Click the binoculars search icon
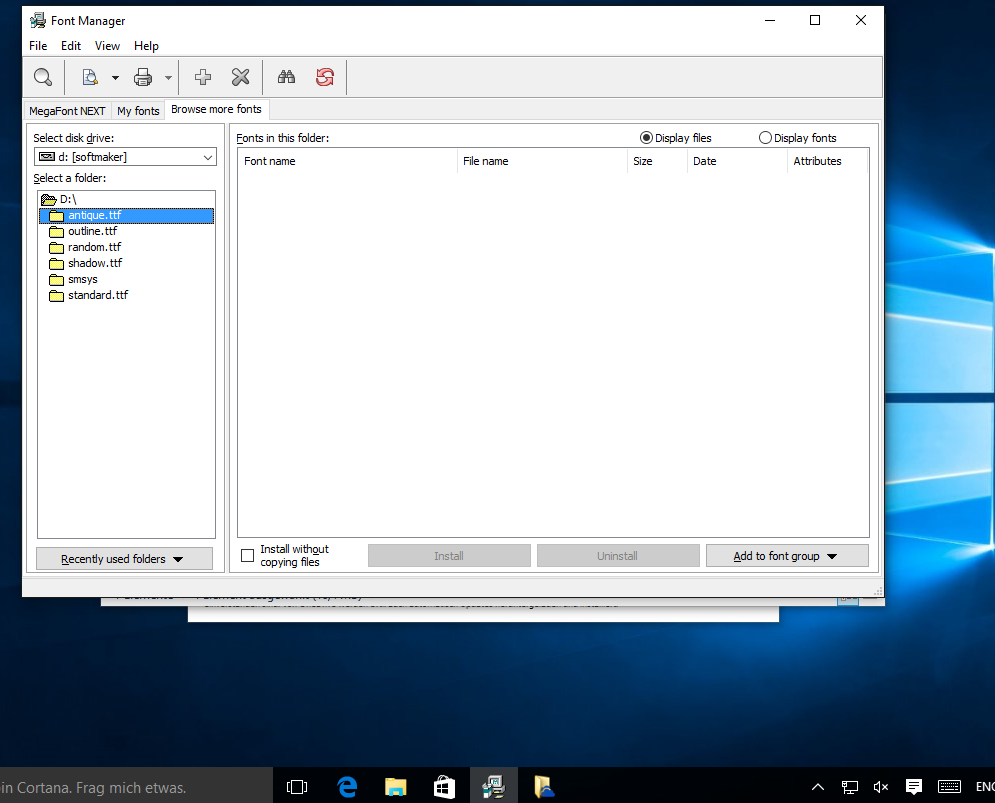Screen dimensions: 995x803 click(287, 77)
